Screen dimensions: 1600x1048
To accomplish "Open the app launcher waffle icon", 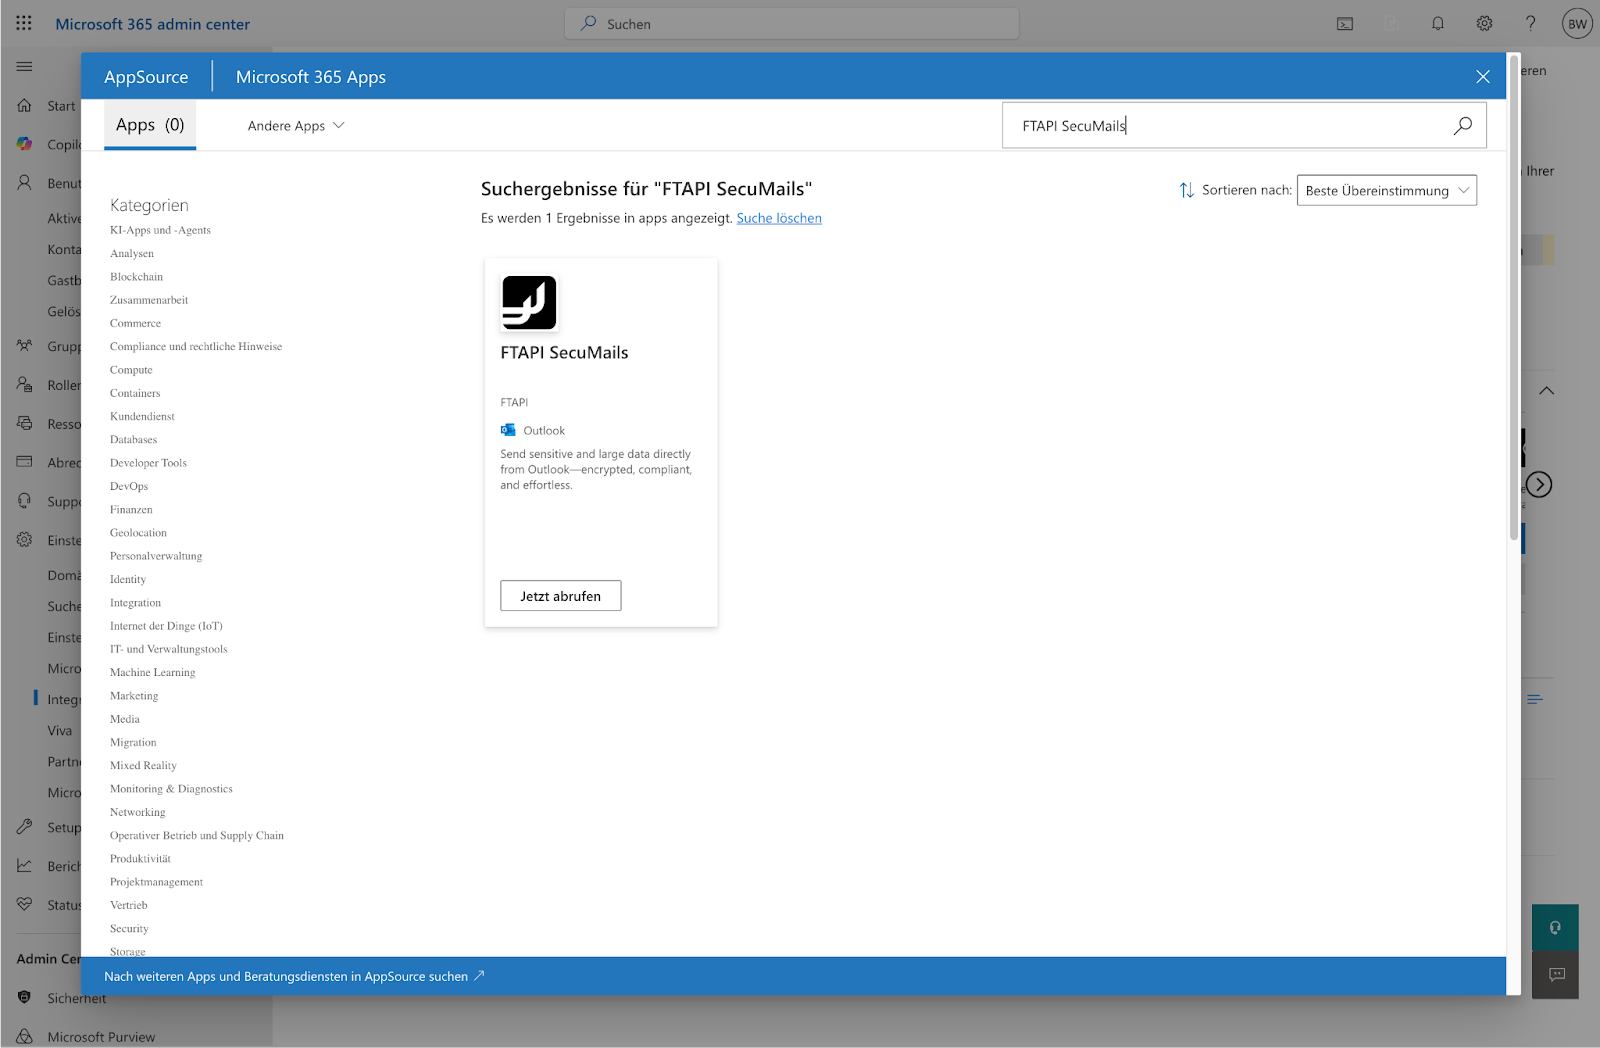I will (24, 23).
